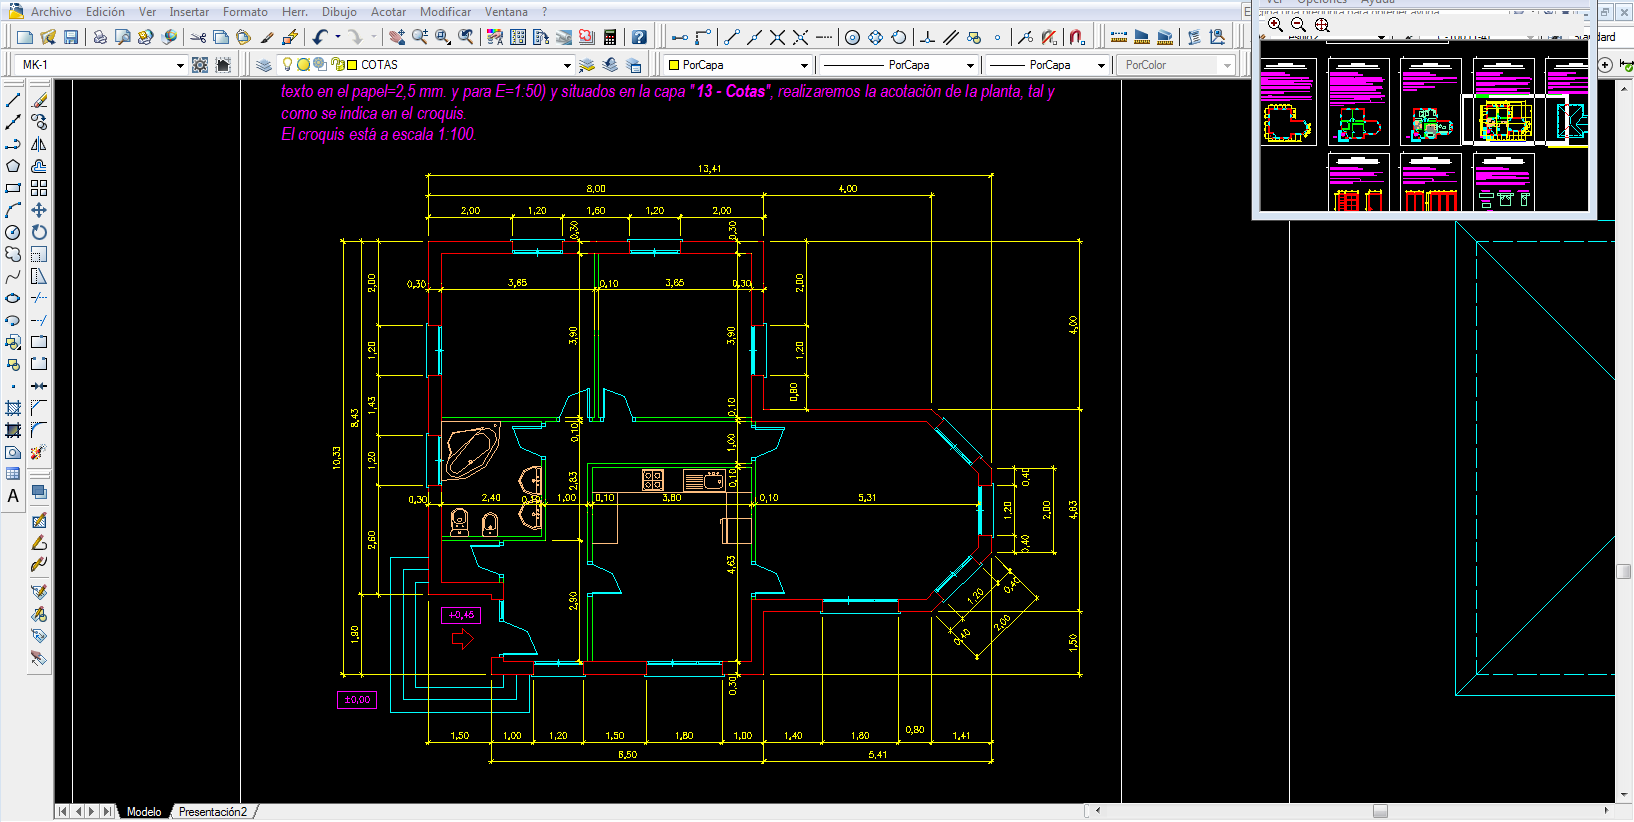This screenshot has height=822, width=1634.
Task: Select the Circle drawing tool
Action: 13,232
